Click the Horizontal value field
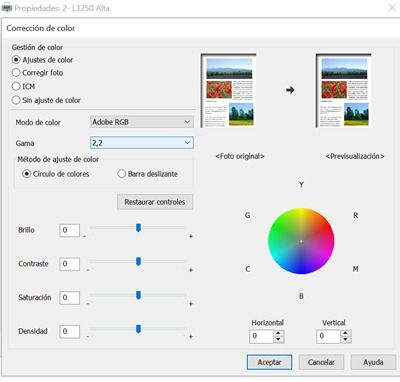400x382 pixels. click(x=261, y=336)
